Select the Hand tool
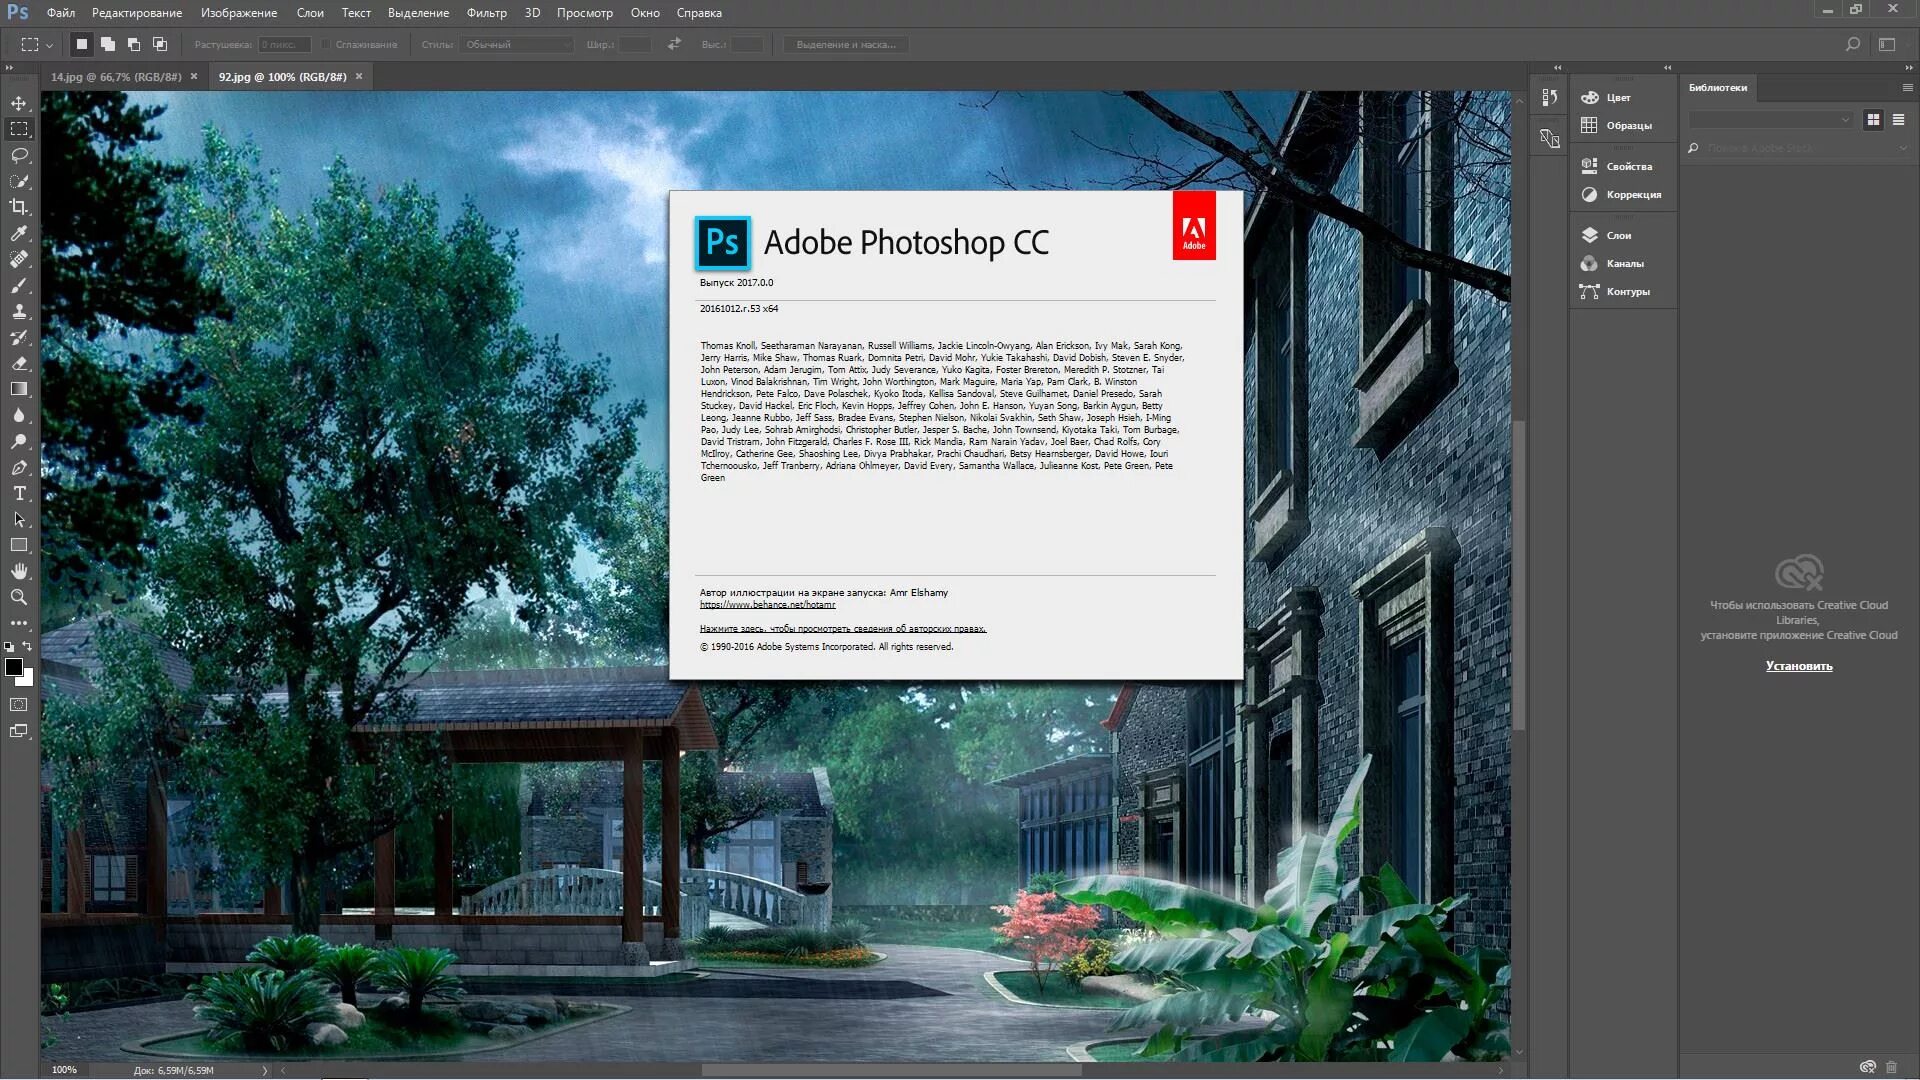This screenshot has height=1080, width=1920. click(19, 571)
